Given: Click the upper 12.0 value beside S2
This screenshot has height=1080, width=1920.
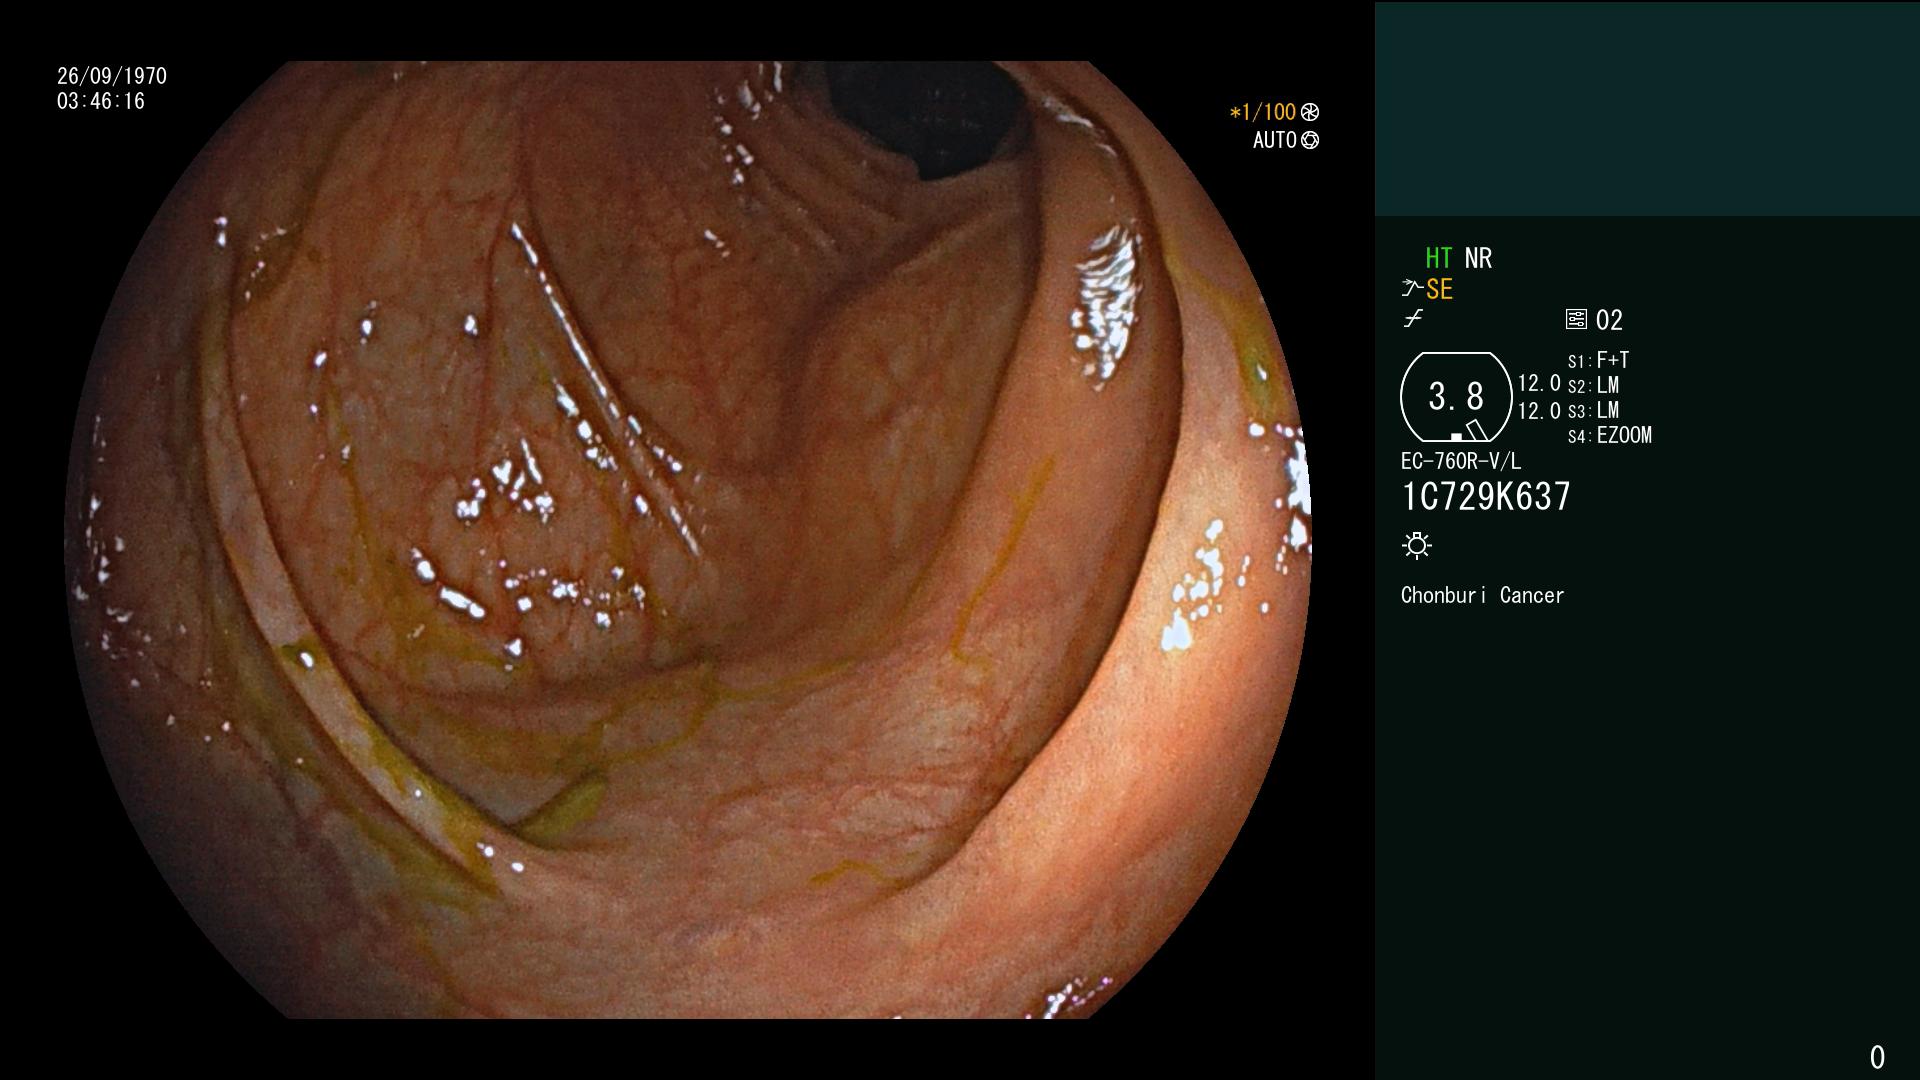Looking at the screenshot, I should pos(1539,383).
